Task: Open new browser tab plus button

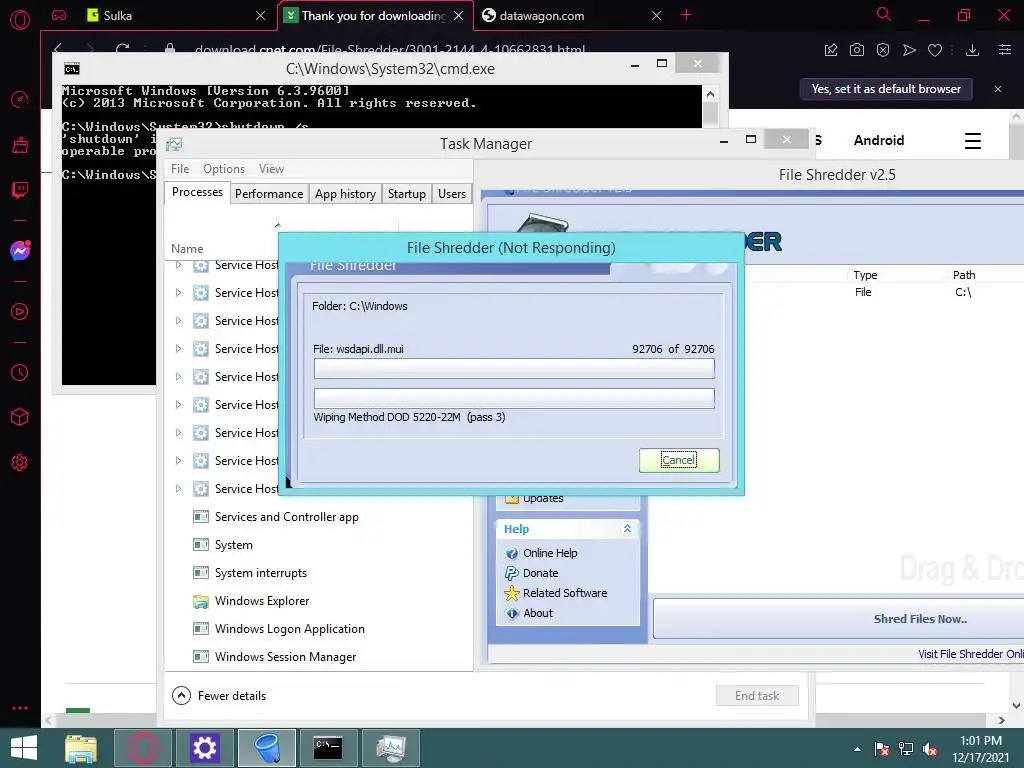Action: click(x=686, y=15)
